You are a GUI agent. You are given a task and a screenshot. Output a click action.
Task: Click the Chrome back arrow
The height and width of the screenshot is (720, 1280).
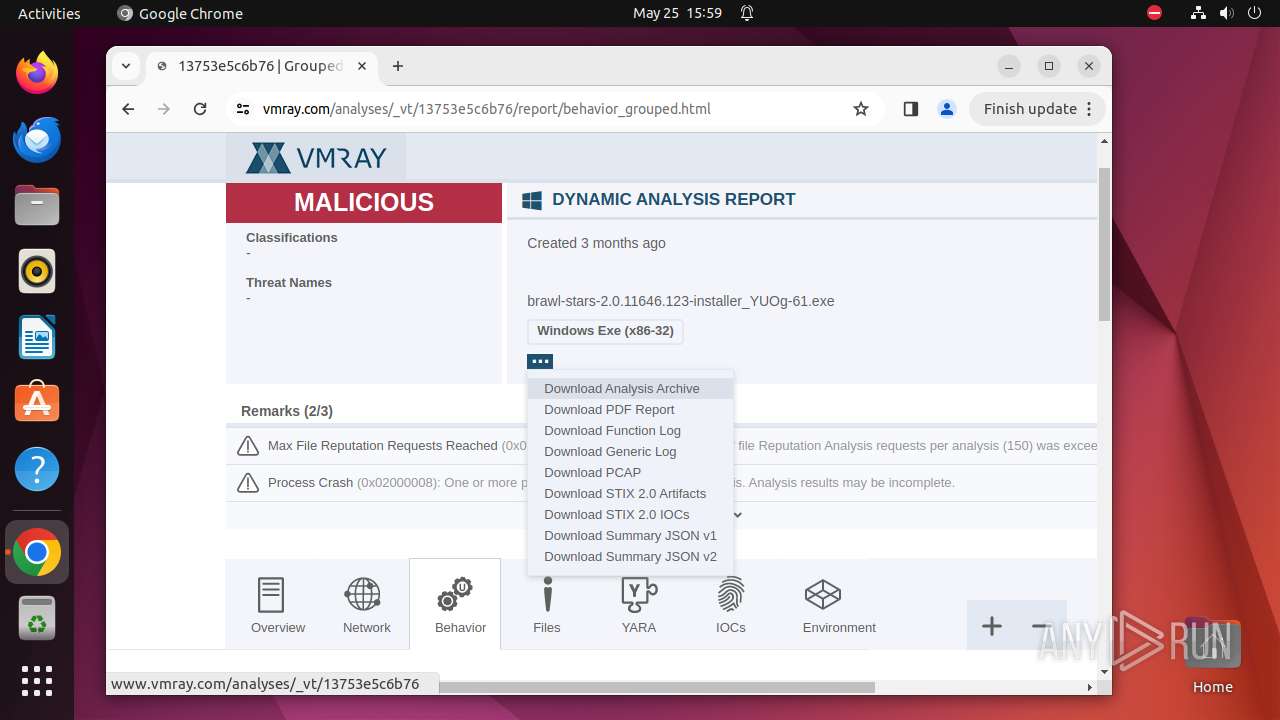[x=128, y=109]
